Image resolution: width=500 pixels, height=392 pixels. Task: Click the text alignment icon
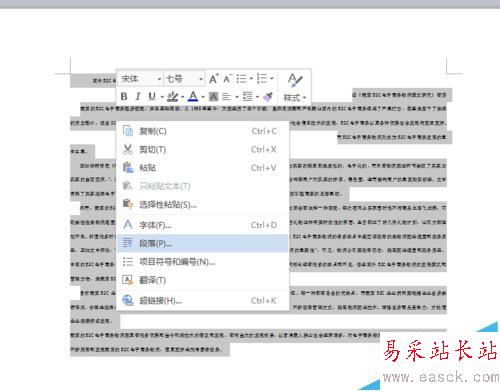227,97
